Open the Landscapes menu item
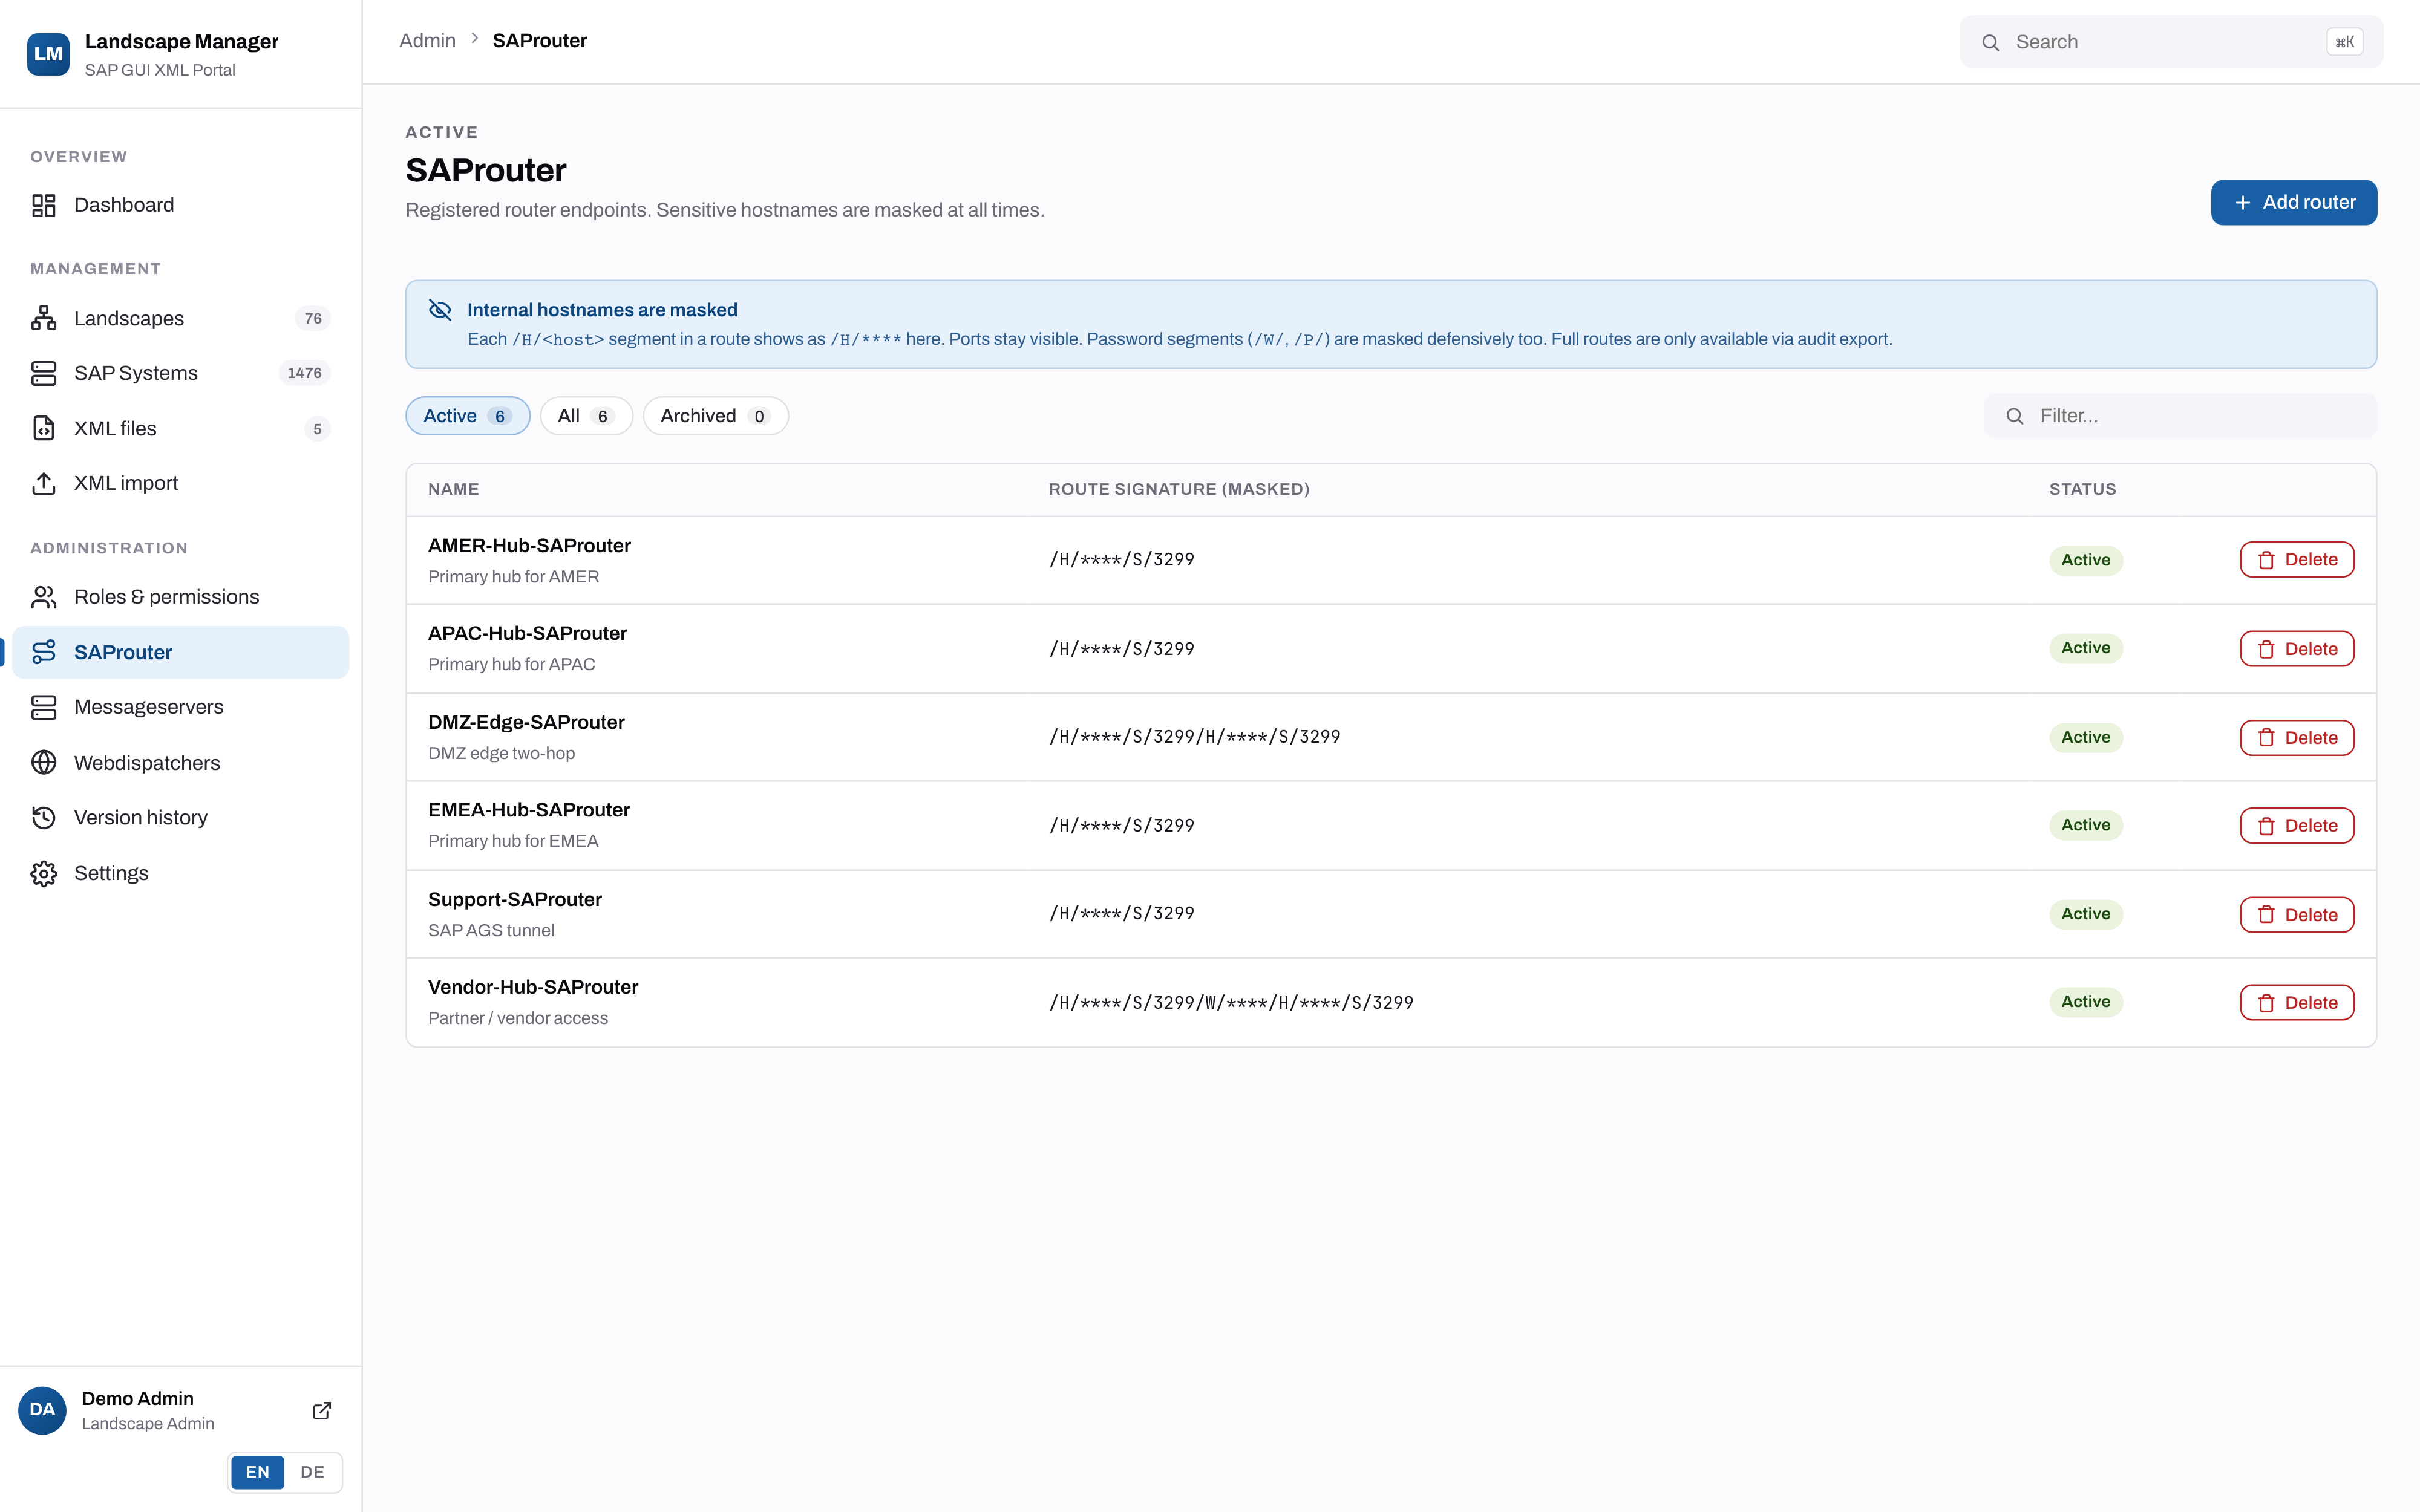 (x=181, y=318)
